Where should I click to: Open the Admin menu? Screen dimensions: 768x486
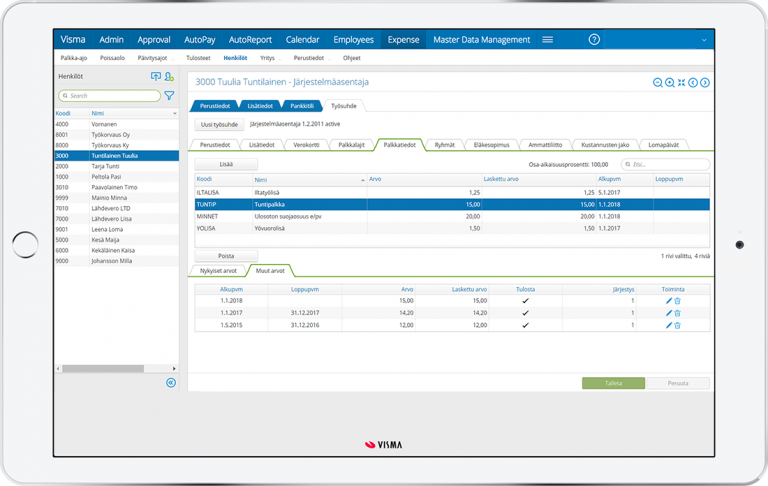(111, 40)
